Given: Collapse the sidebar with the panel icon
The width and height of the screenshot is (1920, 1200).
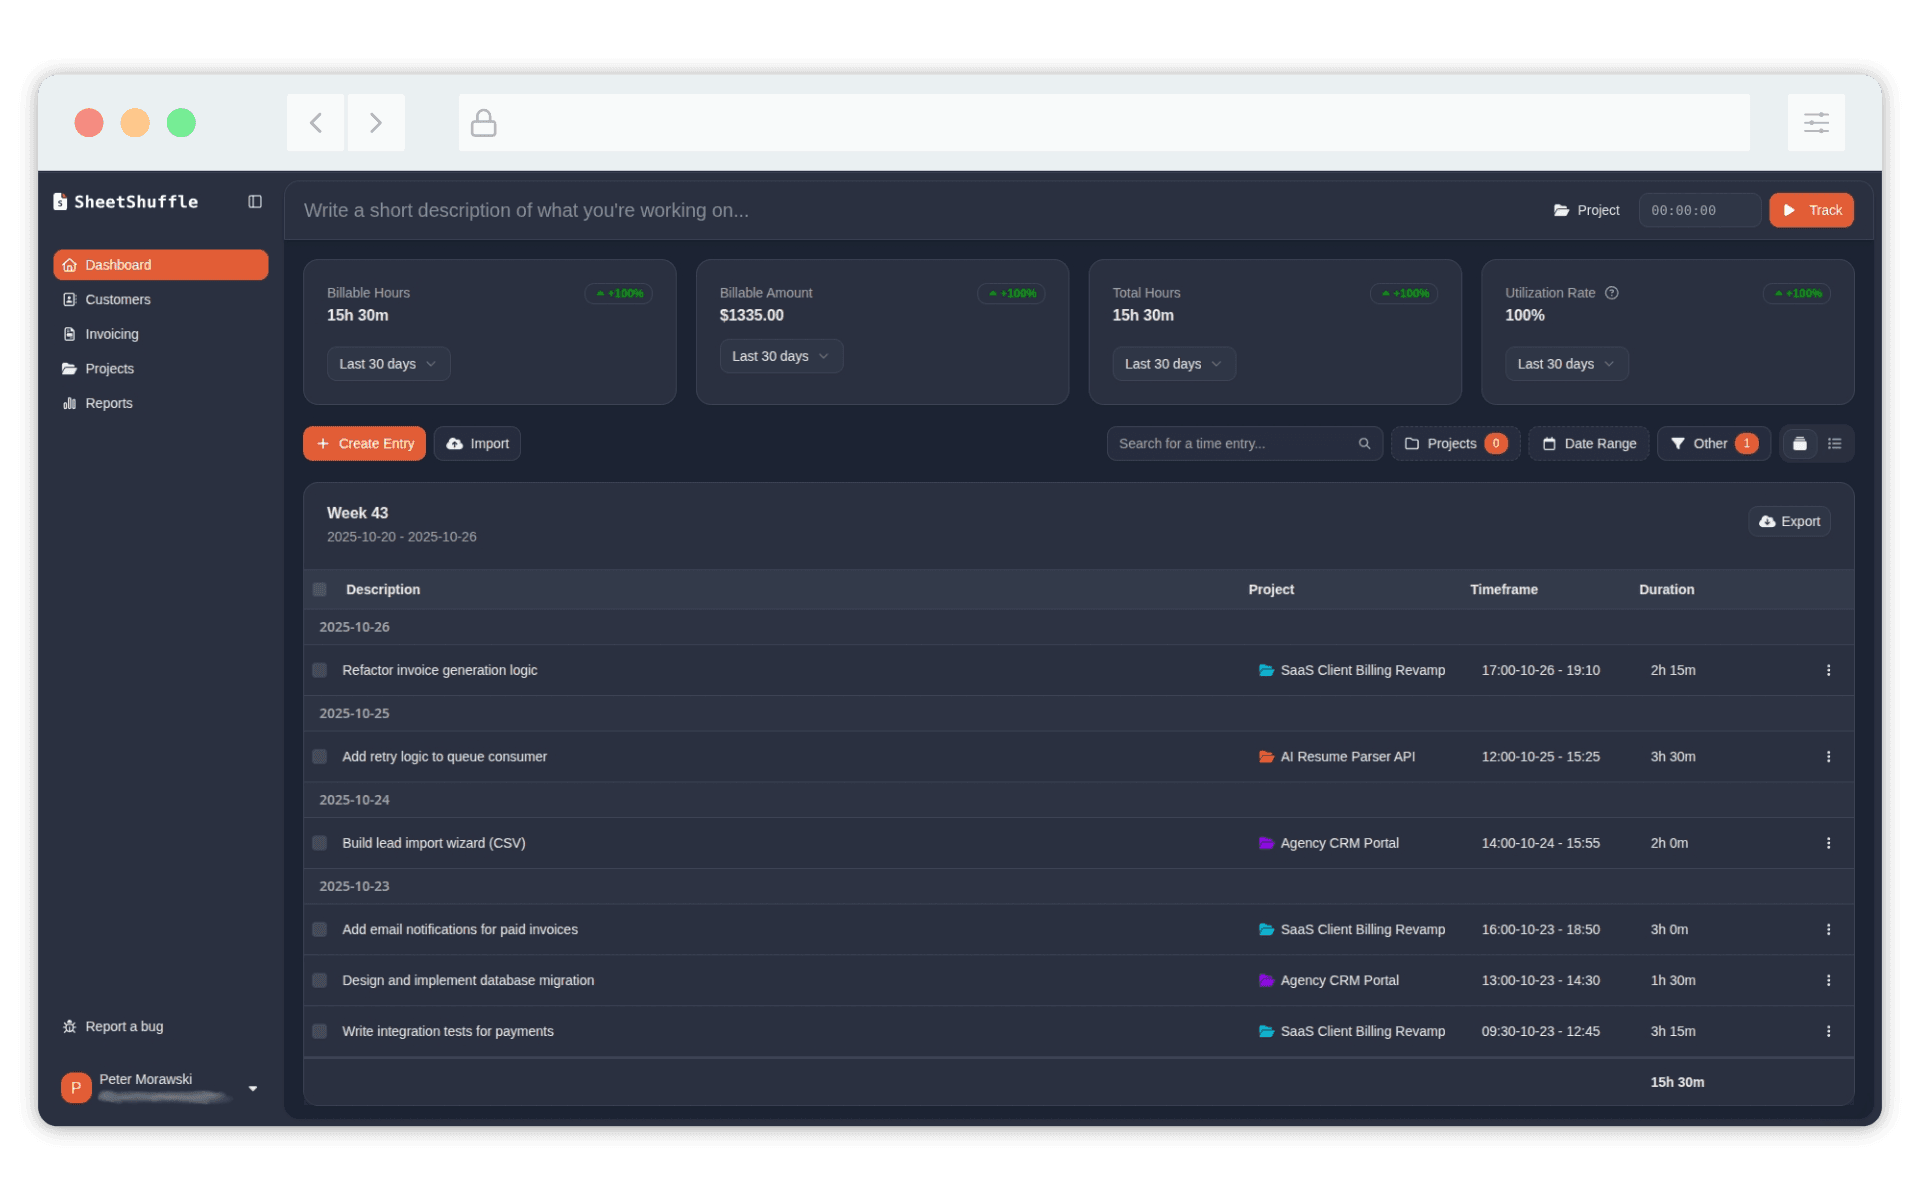Looking at the screenshot, I should click(x=254, y=201).
